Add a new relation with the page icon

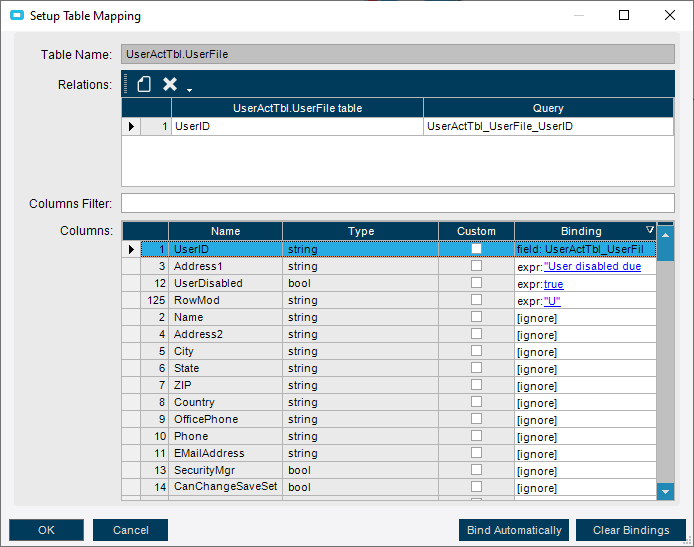144,84
